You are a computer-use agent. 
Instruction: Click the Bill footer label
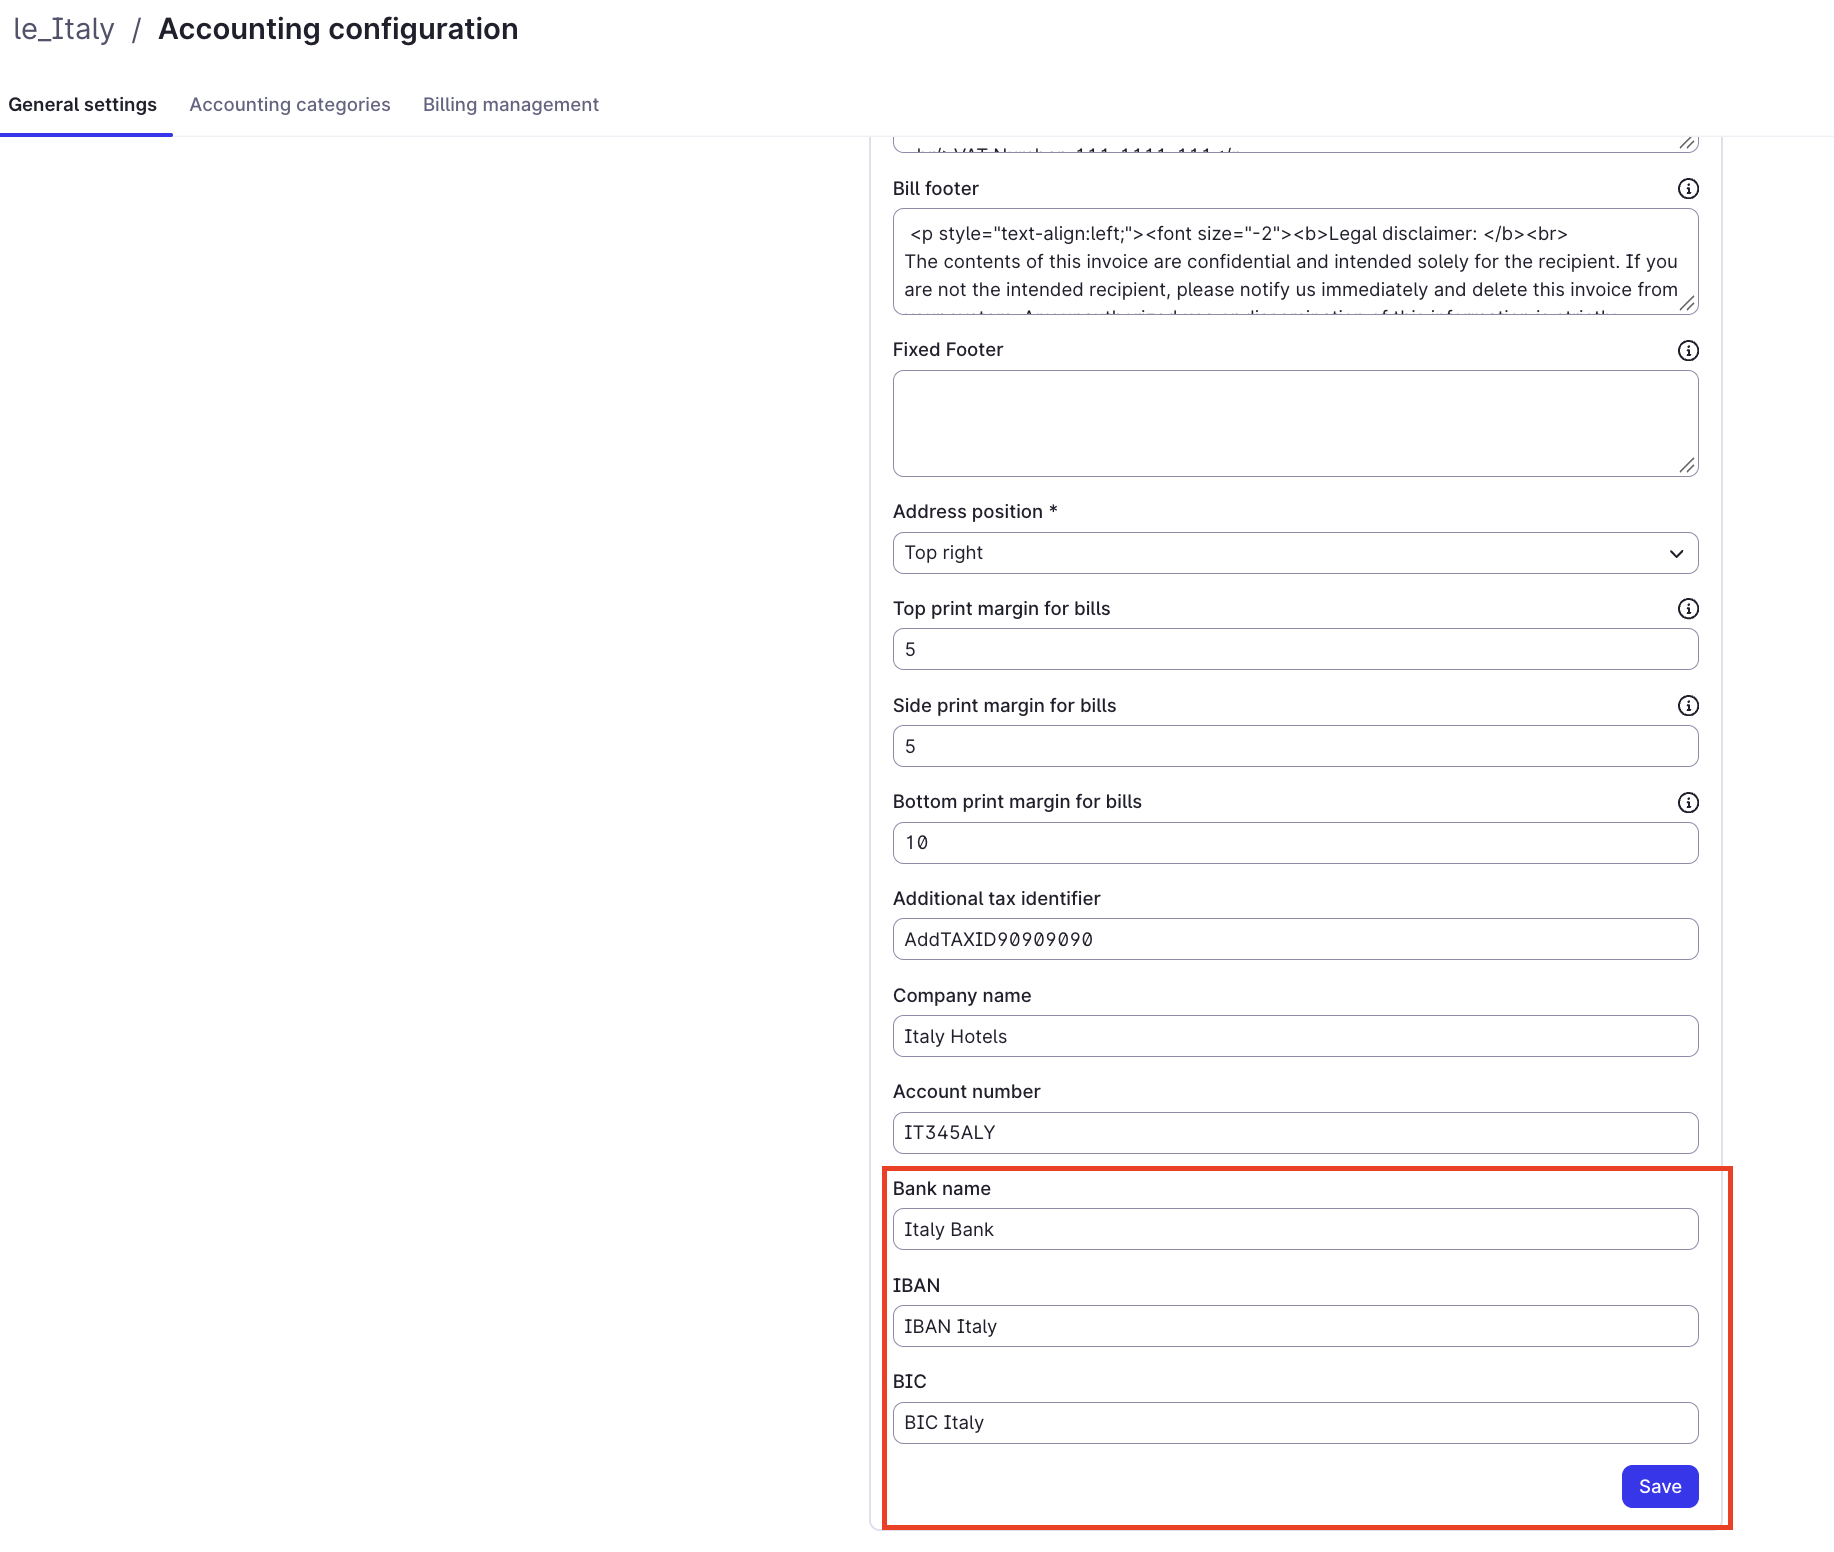(x=936, y=189)
